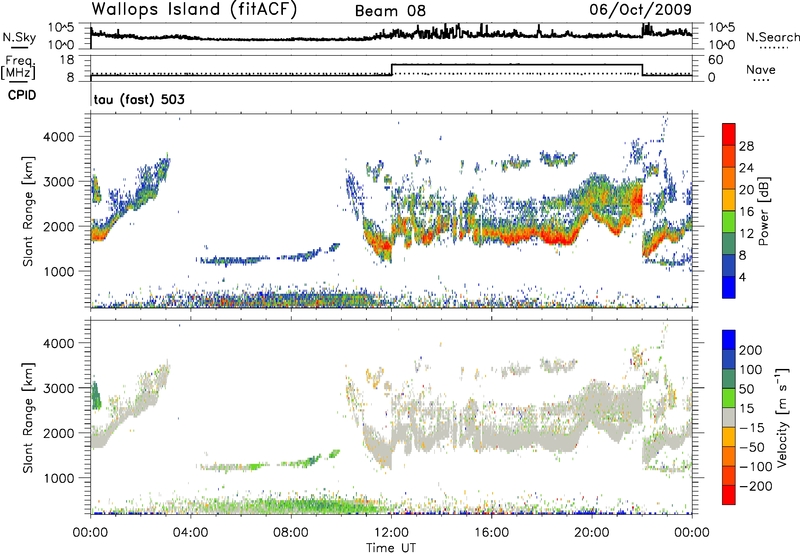This screenshot has width=800, height=554.
Task: Click the '12:00' time axis tick
Action: (x=391, y=532)
